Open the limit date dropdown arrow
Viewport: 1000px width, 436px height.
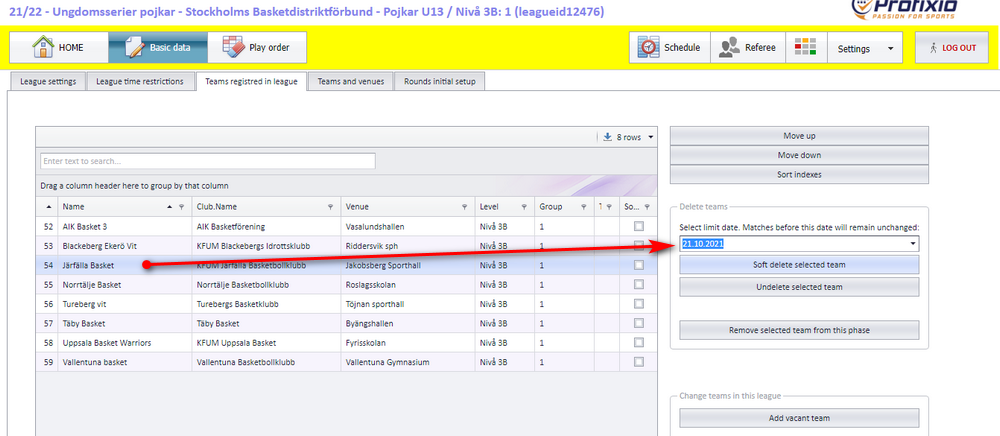point(913,243)
